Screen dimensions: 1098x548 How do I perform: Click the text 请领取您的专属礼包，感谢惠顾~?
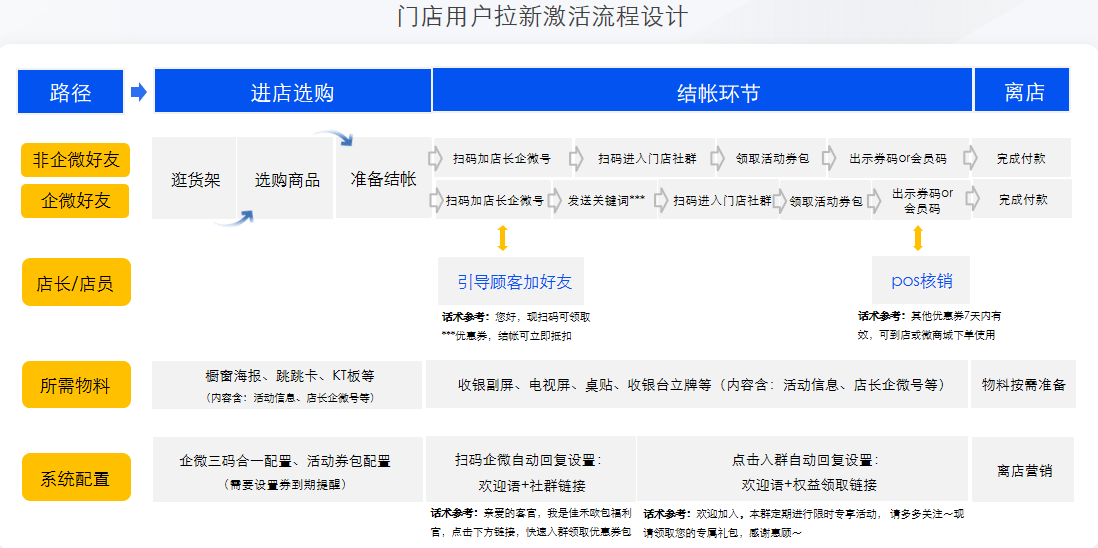(721, 532)
